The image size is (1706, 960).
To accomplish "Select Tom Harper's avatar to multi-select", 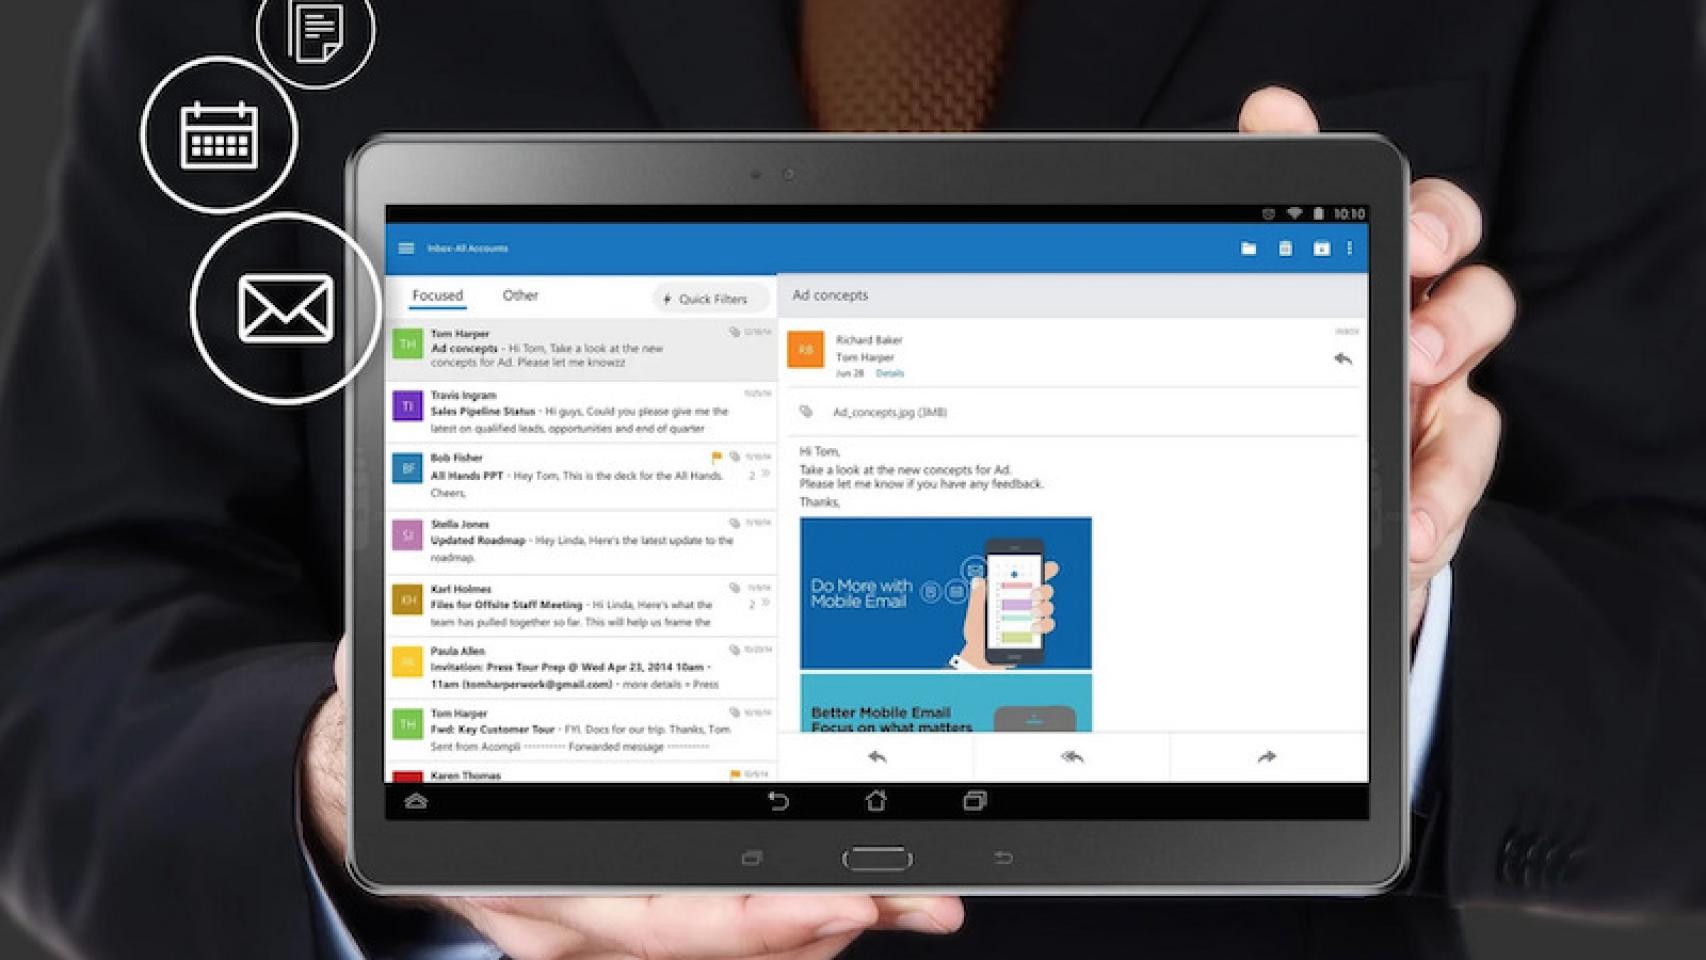I will [406, 343].
